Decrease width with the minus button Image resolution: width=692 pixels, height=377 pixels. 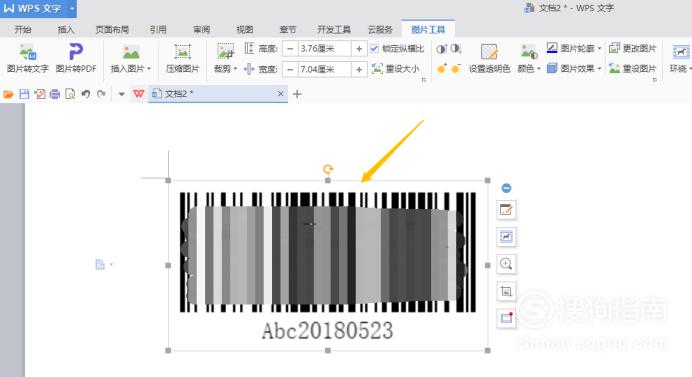[290, 69]
